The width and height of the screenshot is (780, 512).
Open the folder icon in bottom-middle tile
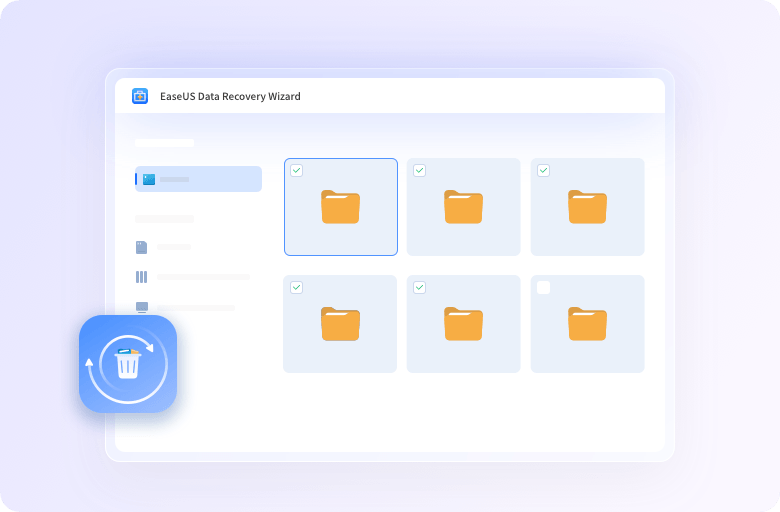[463, 323]
